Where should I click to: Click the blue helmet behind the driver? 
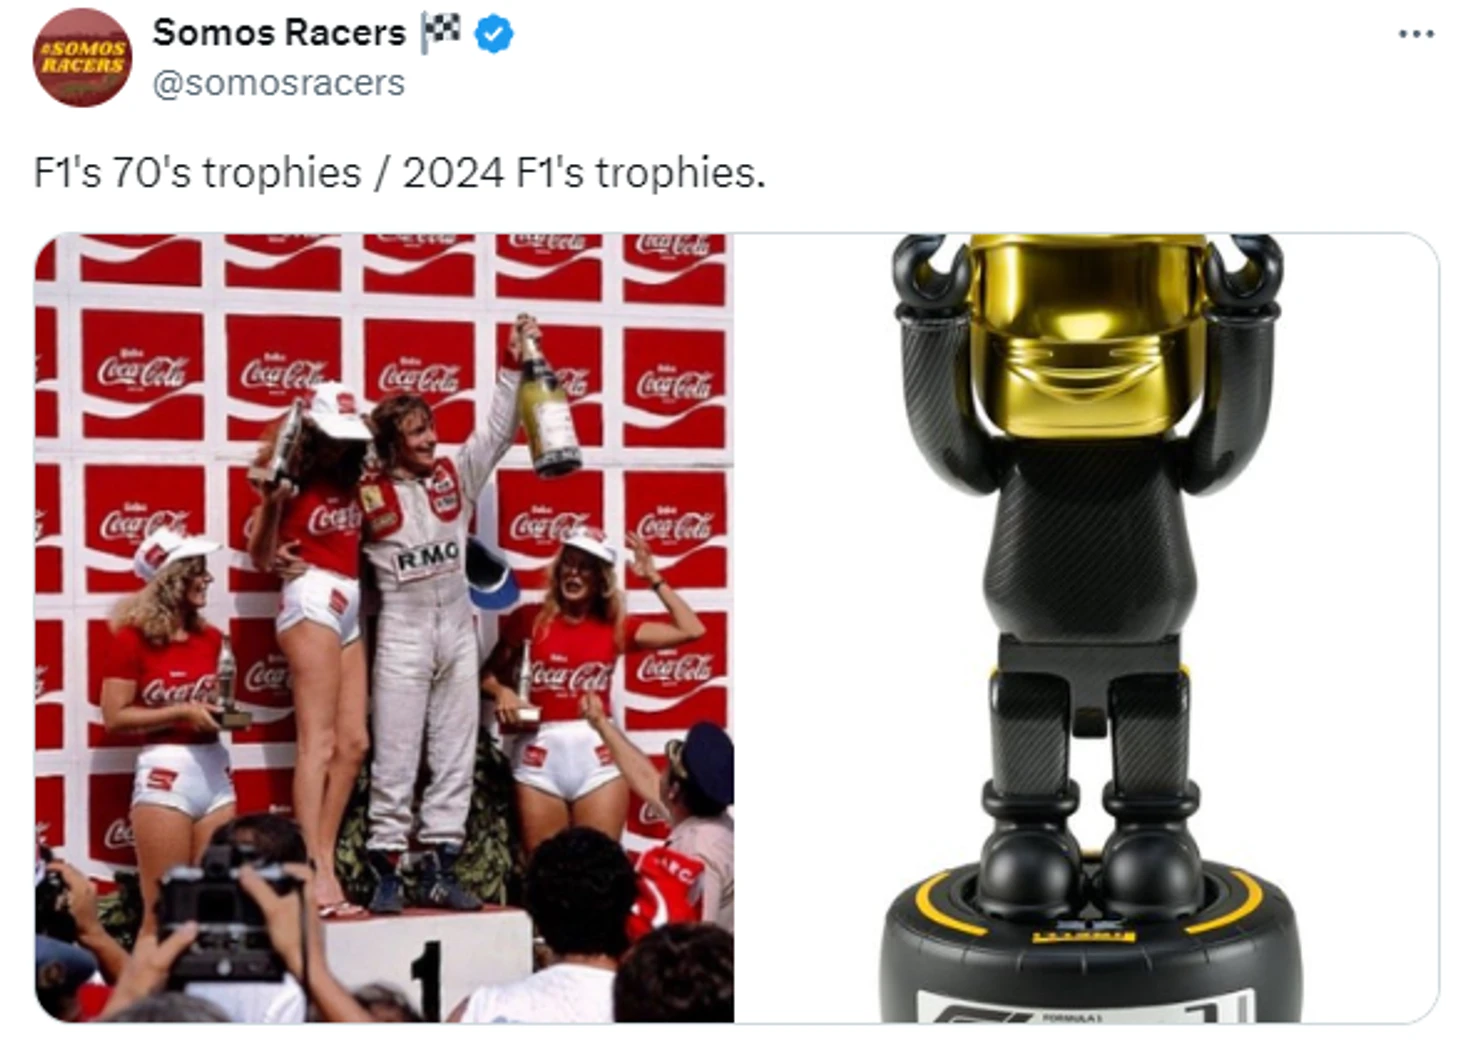[490, 573]
